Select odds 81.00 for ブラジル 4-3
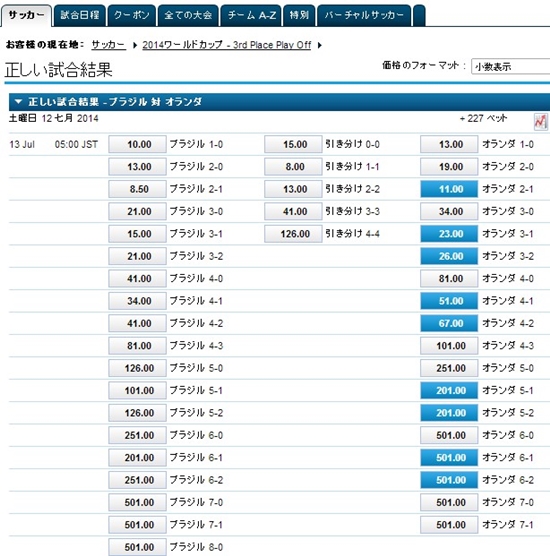550x556 pixels. [x=138, y=345]
